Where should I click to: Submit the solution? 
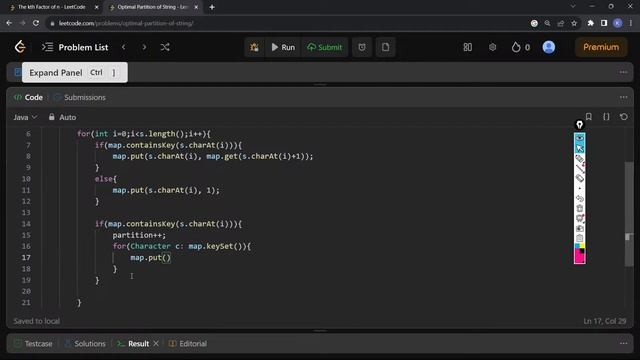pyautogui.click(x=324, y=47)
